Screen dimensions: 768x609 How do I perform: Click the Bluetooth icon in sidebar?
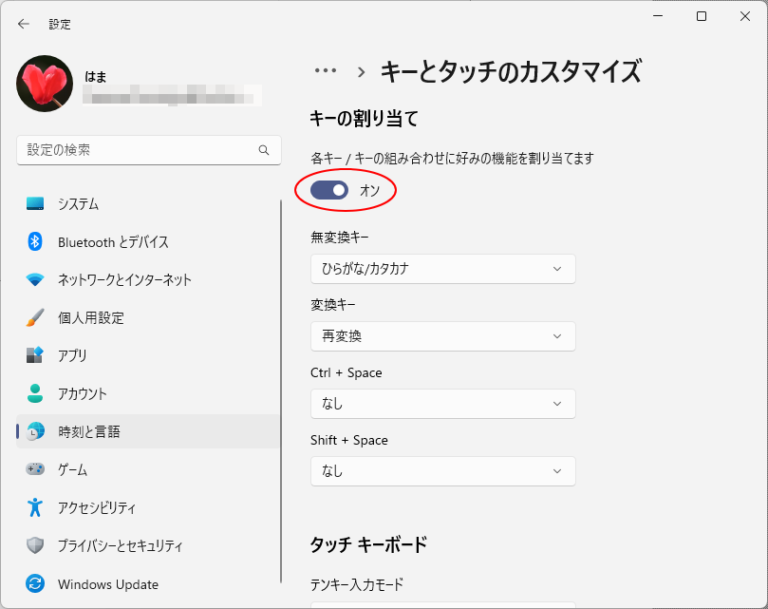point(35,242)
